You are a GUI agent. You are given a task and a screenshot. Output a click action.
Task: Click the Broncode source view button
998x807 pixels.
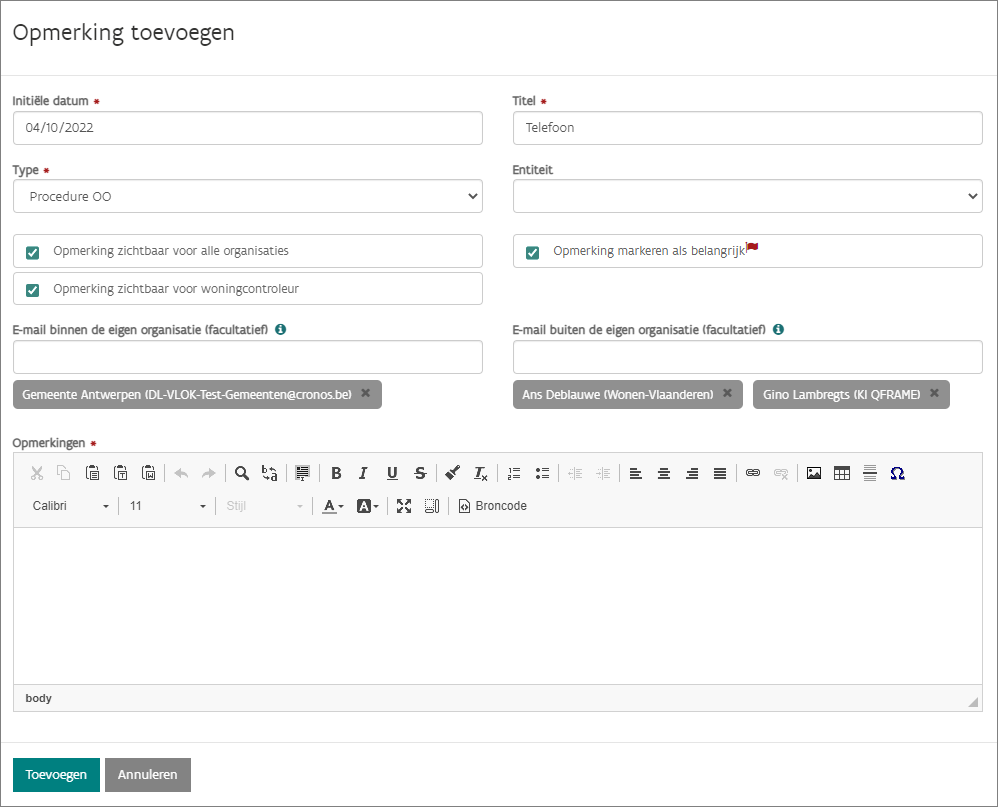click(x=492, y=506)
